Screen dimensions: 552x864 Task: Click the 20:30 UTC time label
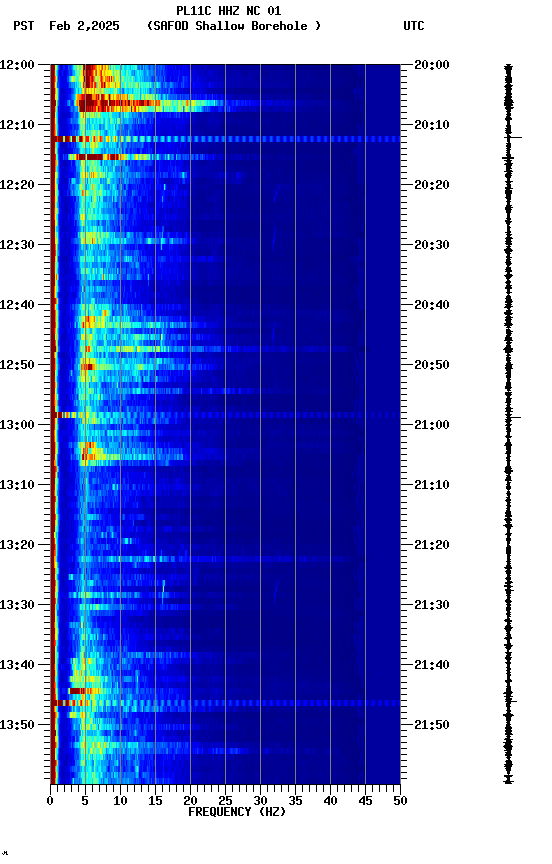[432, 245]
